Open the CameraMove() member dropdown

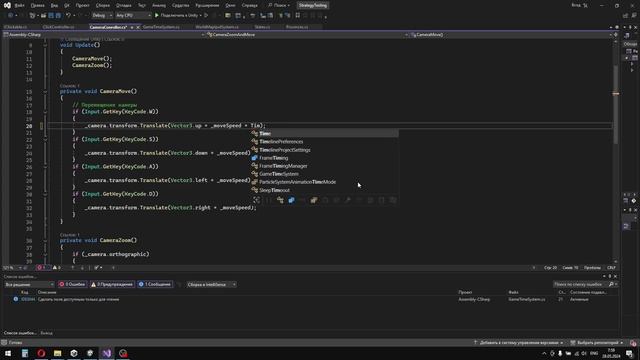click(x=511, y=35)
